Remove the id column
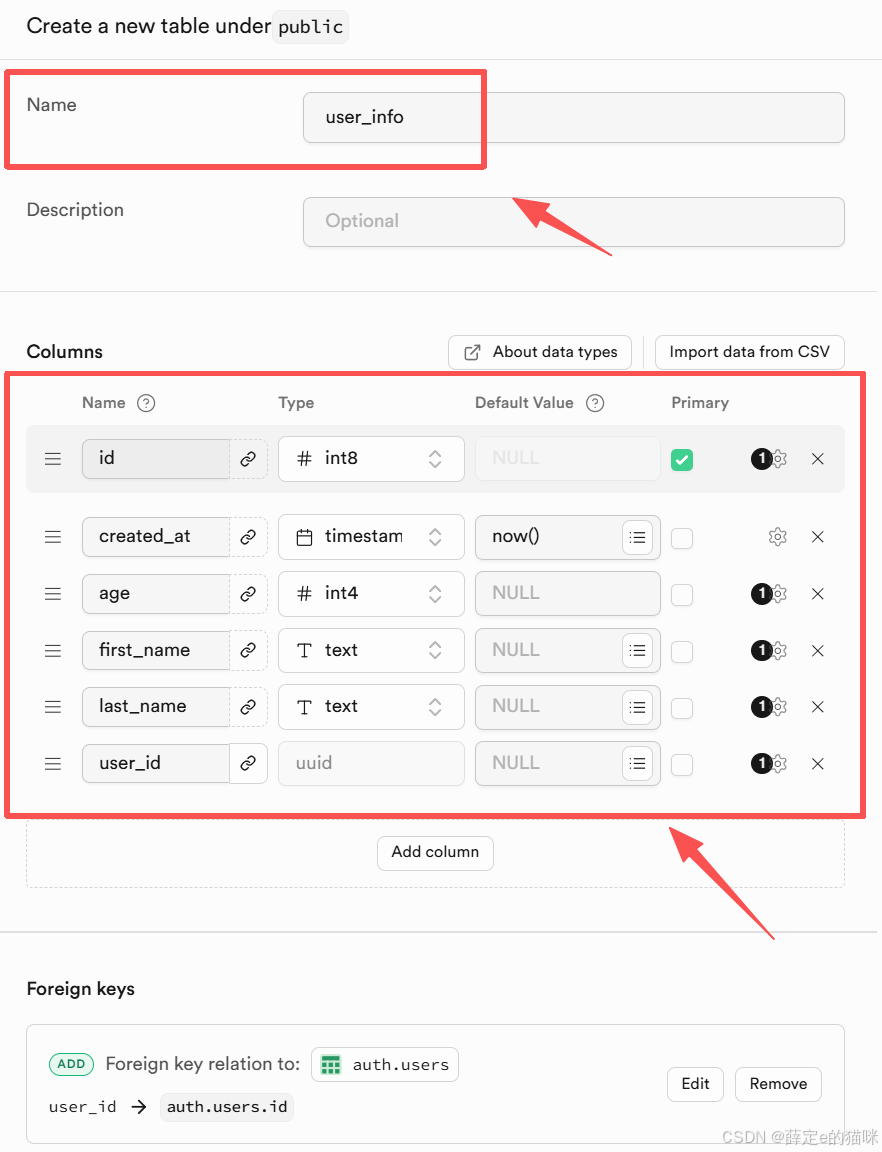The image size is (882, 1152). [817, 459]
